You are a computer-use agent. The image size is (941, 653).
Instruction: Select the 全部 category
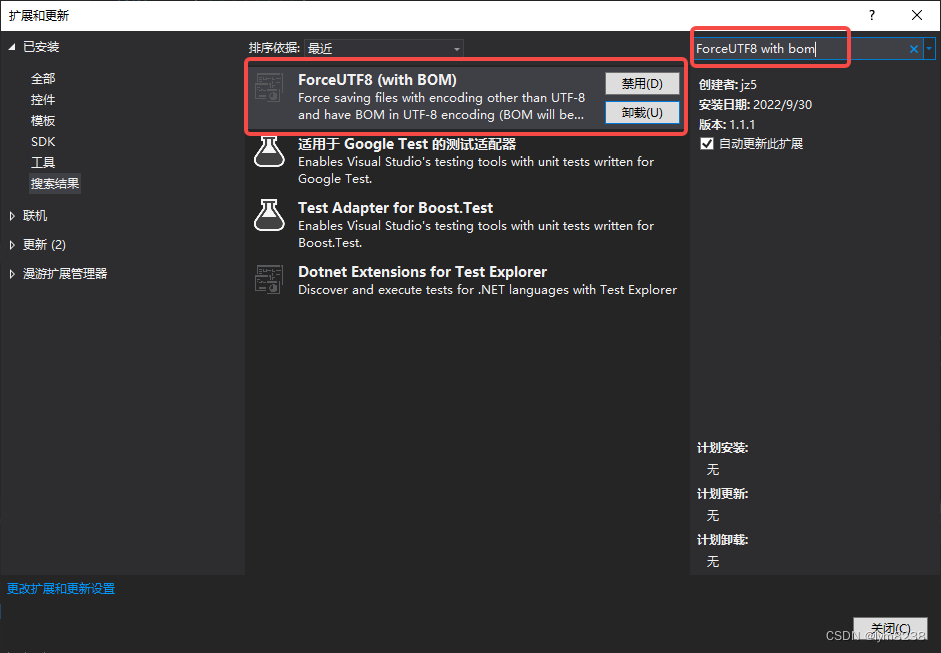[43, 79]
